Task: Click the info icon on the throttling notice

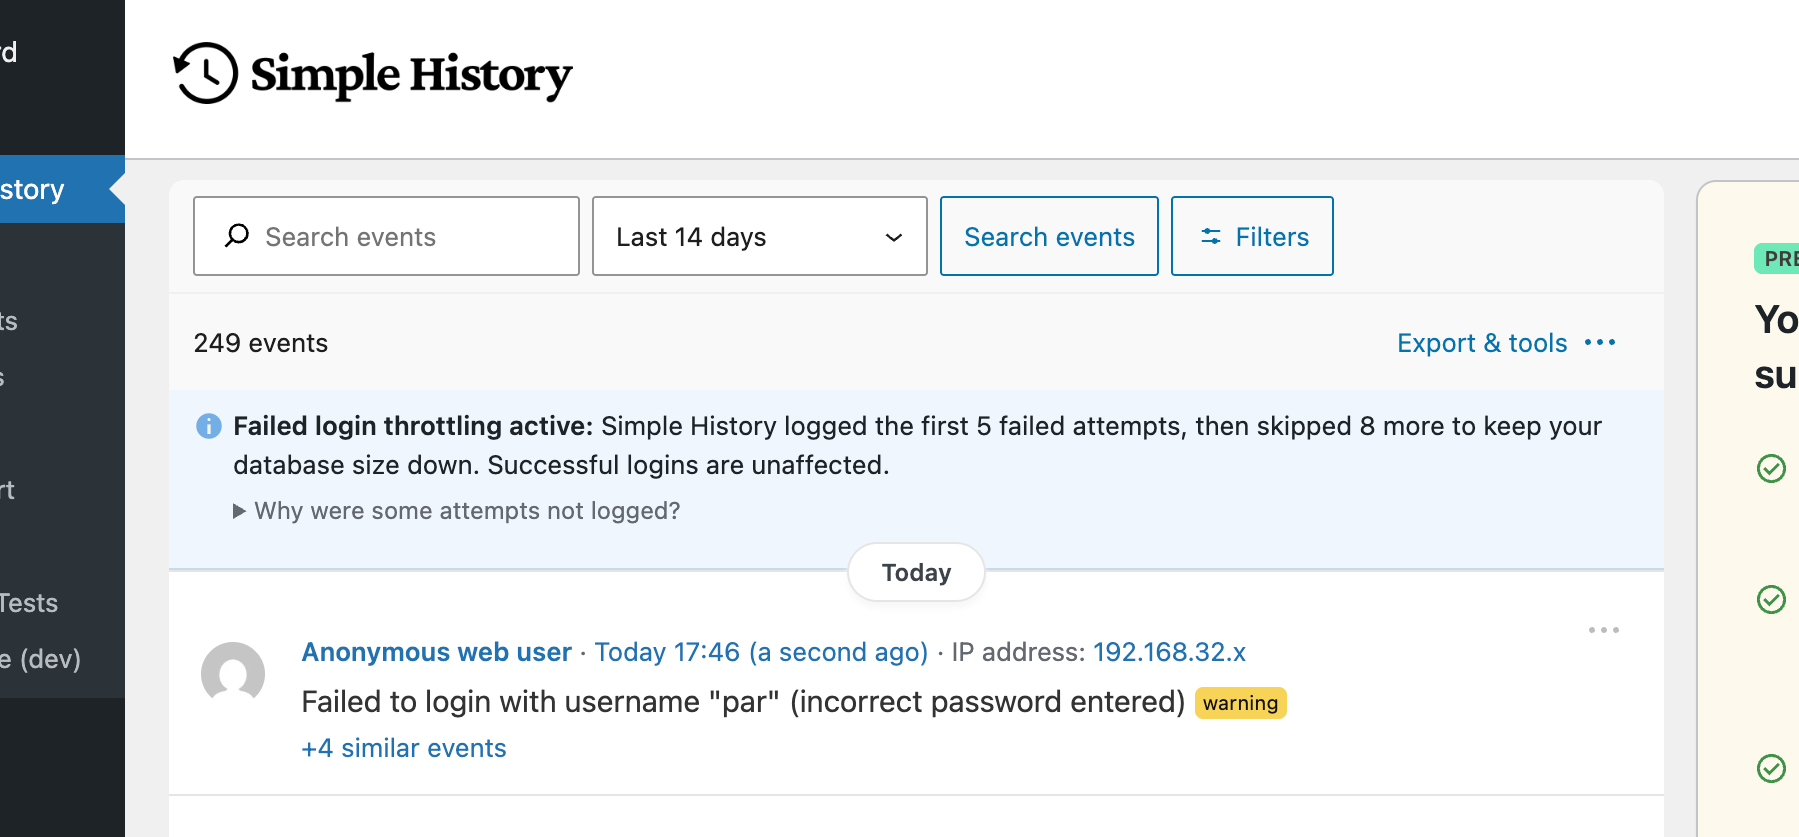Action: click(x=209, y=426)
